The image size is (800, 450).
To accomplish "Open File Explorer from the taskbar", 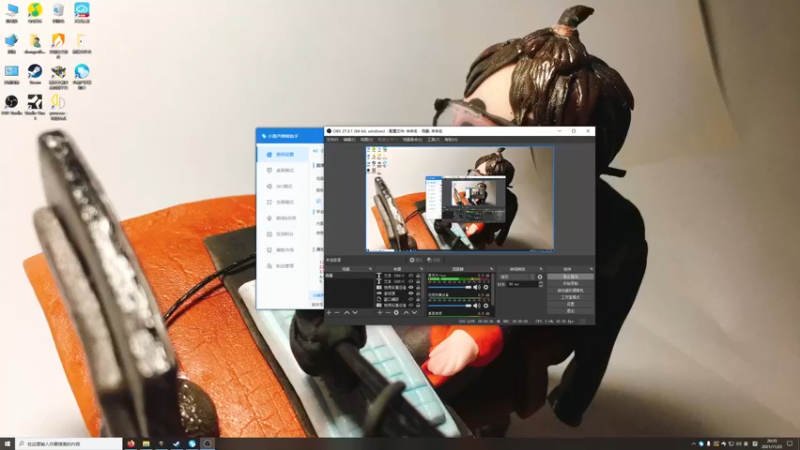I will coord(146,443).
